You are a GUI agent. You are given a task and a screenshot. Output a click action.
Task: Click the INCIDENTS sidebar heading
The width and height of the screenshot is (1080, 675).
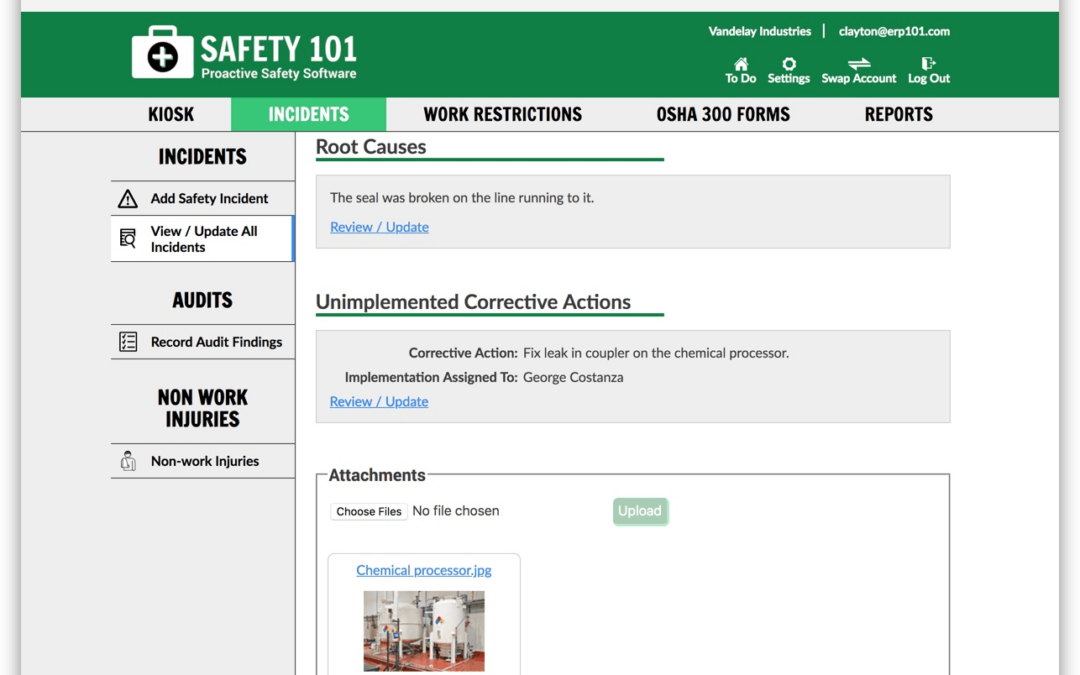click(x=202, y=157)
